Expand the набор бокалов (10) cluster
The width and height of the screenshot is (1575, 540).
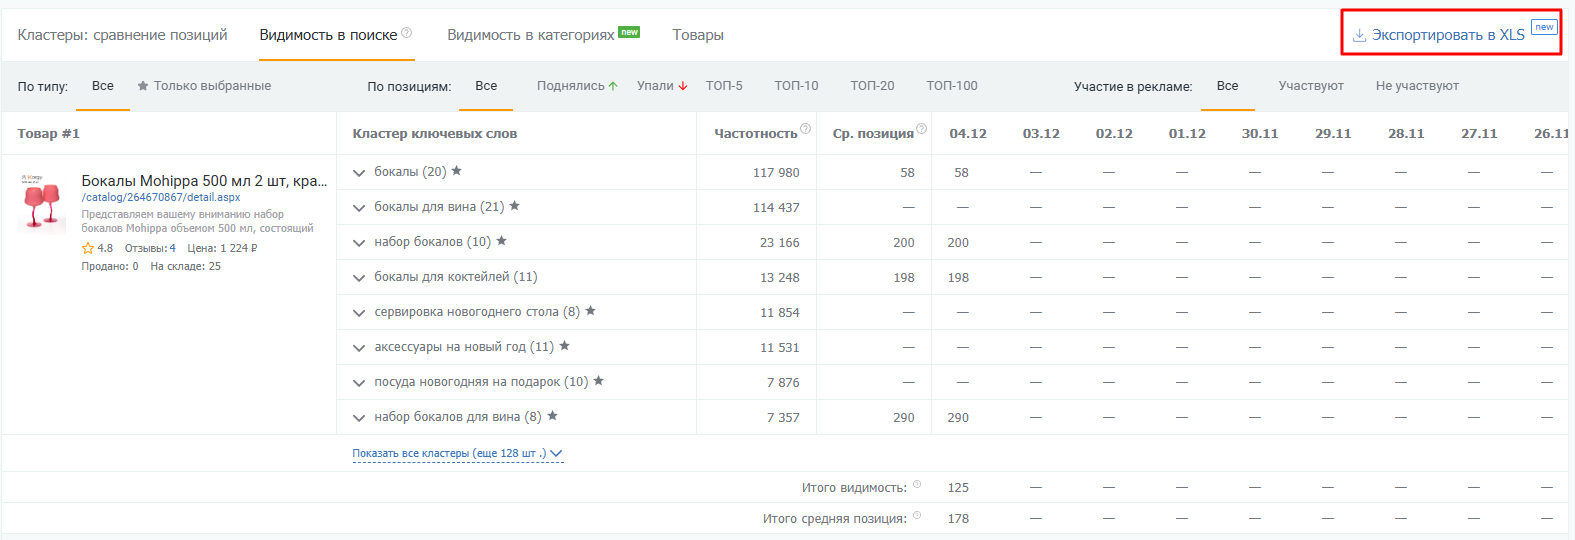click(359, 243)
